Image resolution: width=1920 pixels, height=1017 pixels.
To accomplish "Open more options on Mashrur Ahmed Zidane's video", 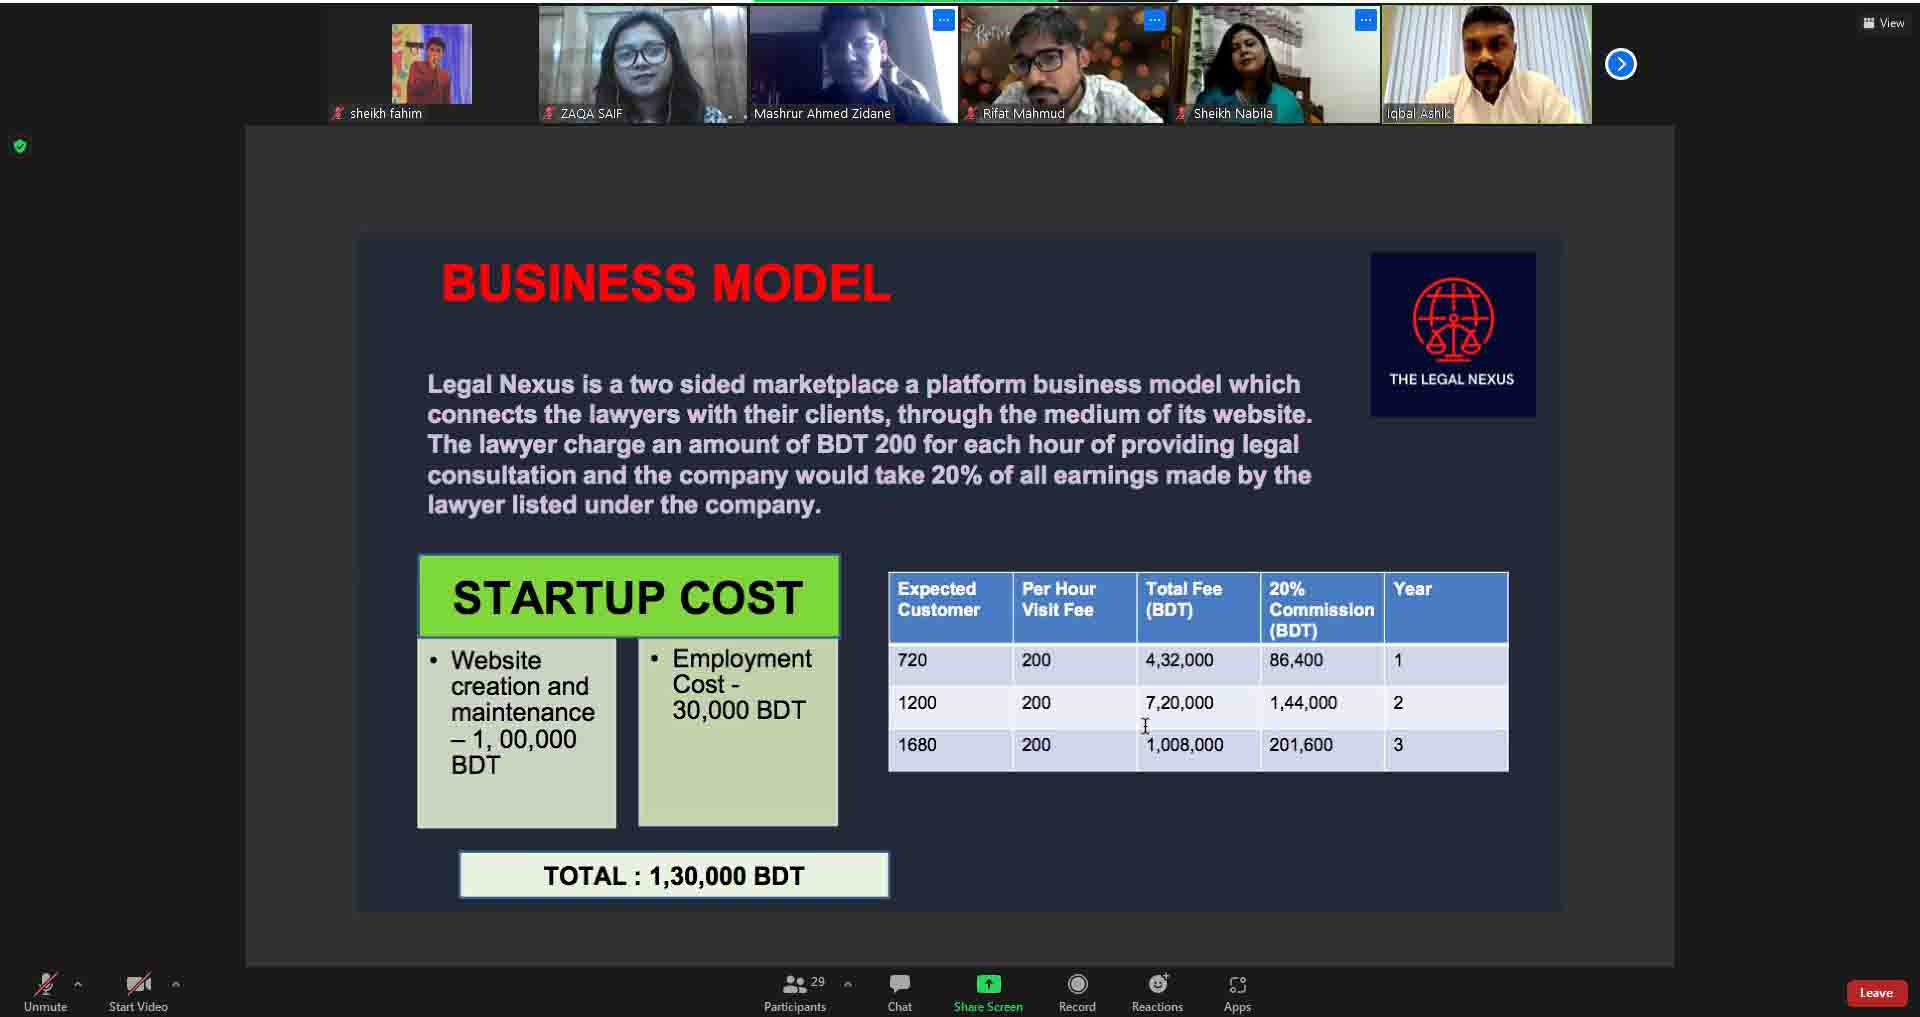I will click(x=943, y=20).
